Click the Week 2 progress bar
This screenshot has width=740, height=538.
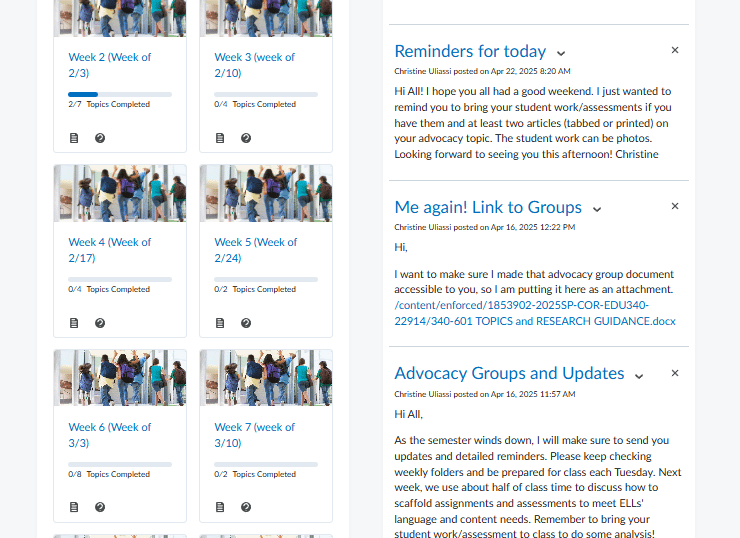point(120,94)
